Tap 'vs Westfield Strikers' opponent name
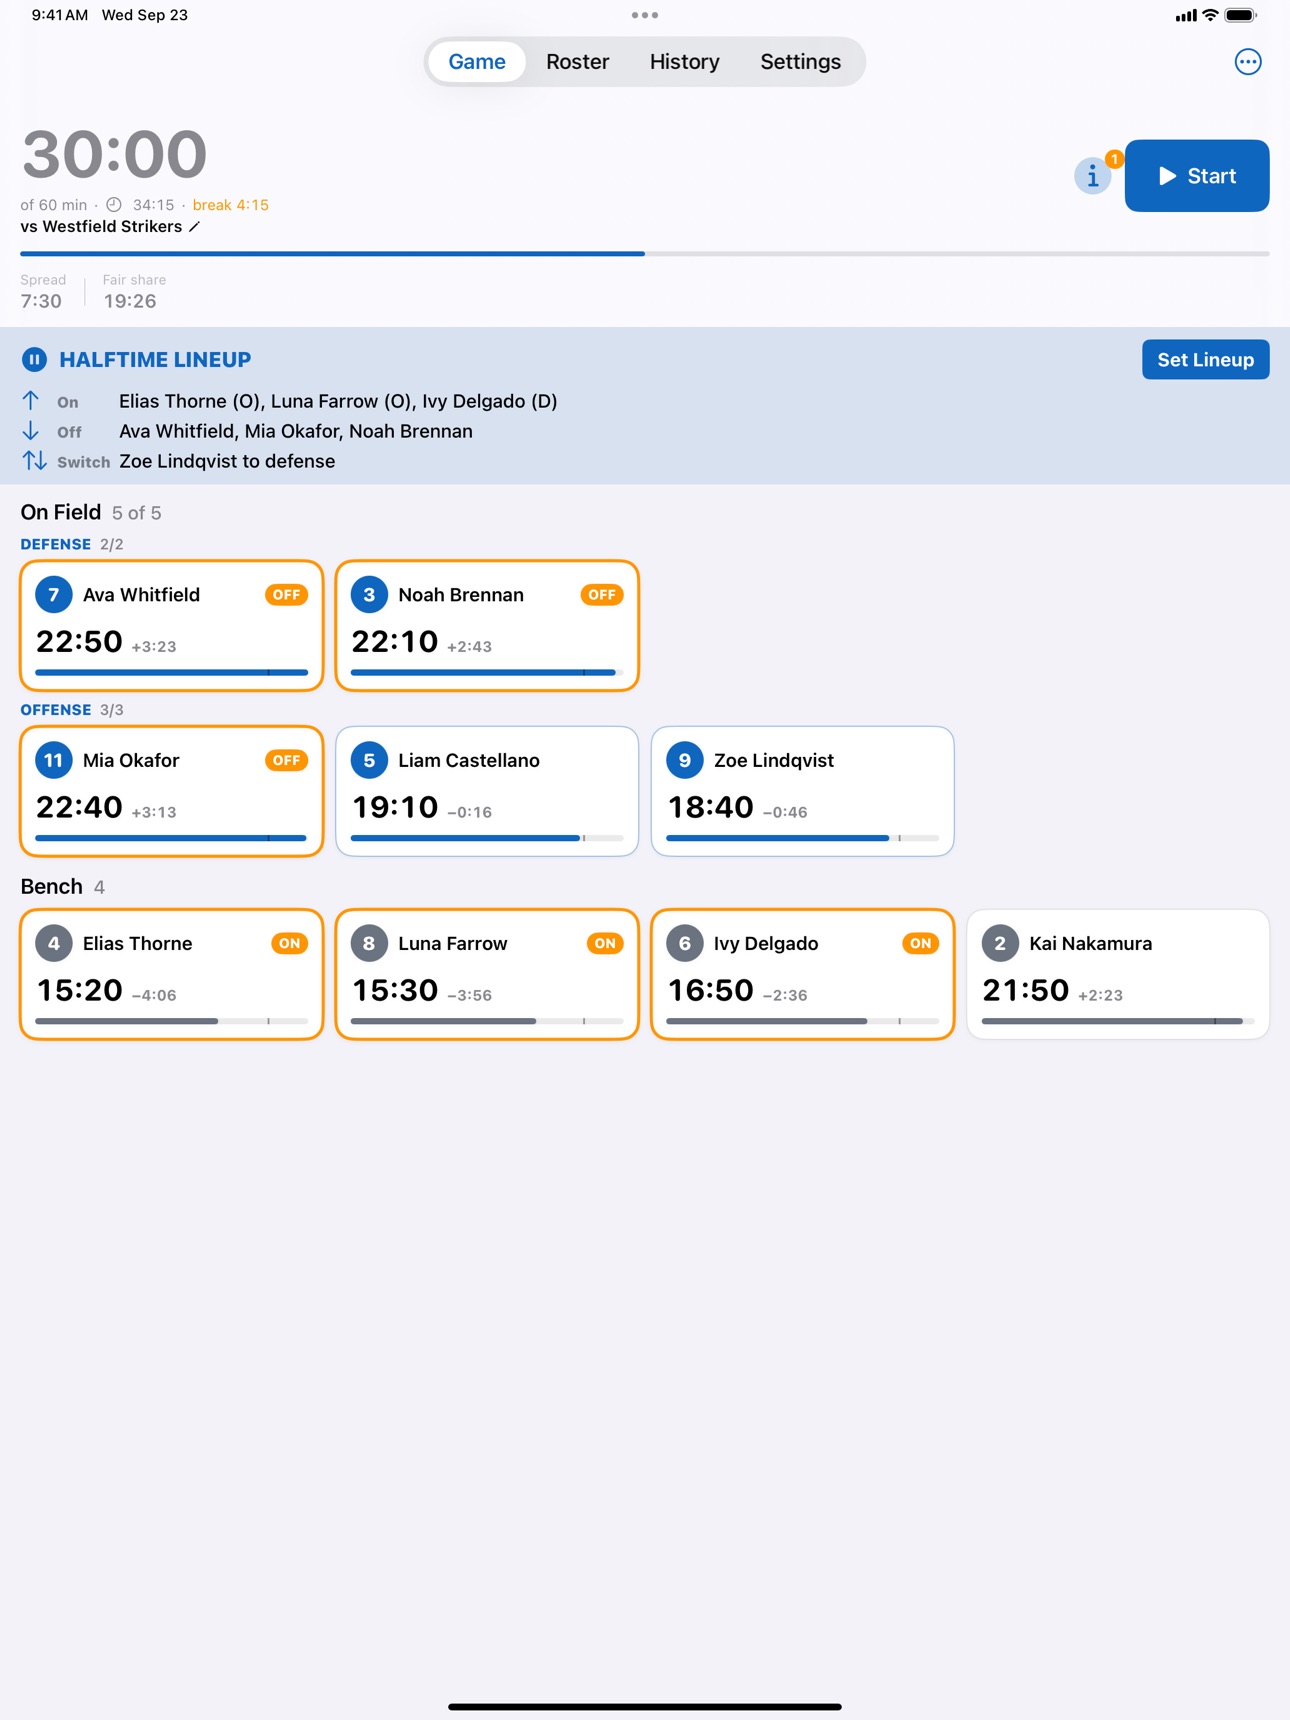Screen dimensions: 1290x1720 tap(101, 227)
